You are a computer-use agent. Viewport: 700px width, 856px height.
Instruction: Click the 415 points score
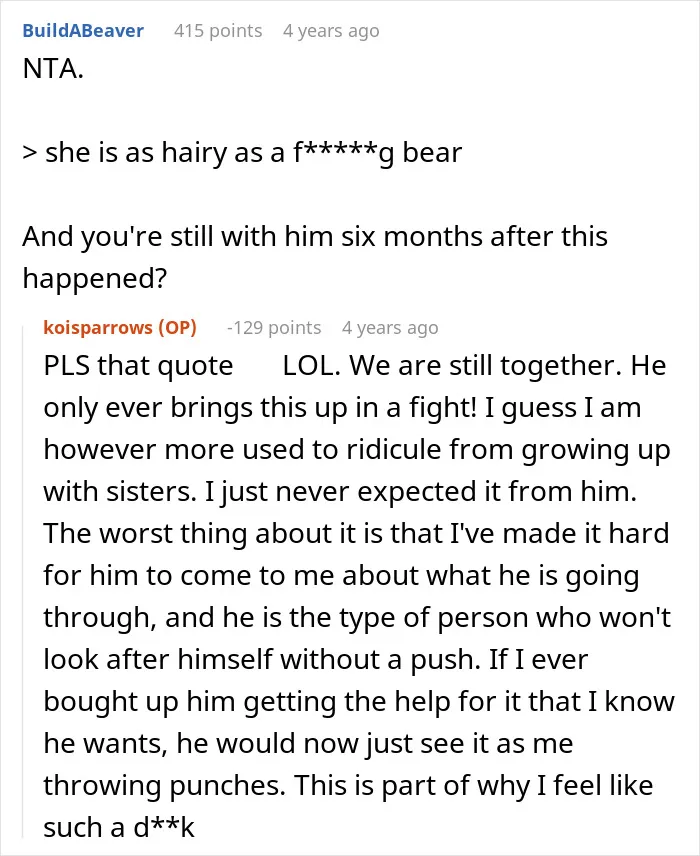click(218, 31)
